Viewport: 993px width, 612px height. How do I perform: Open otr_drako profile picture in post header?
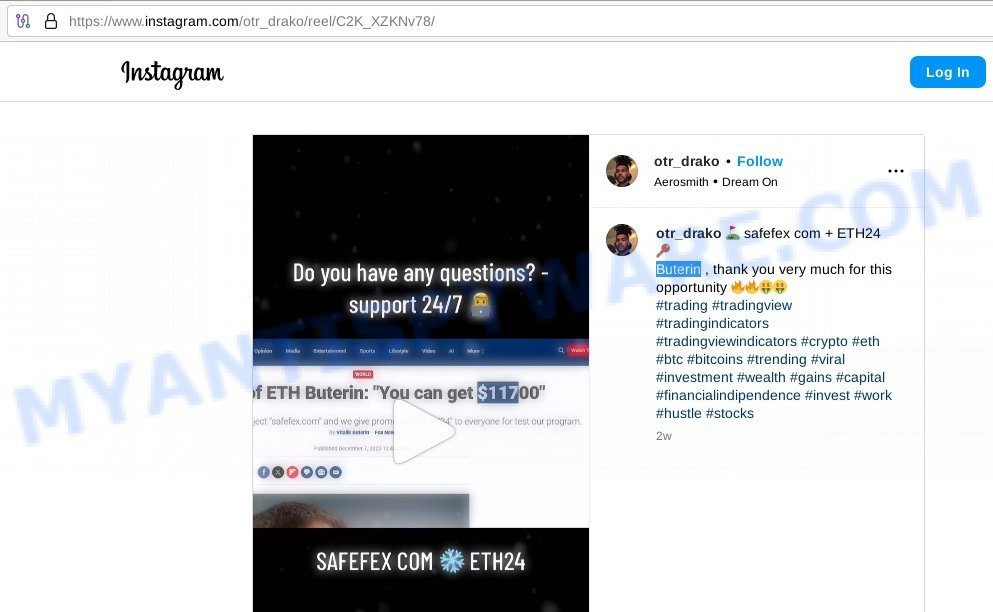[x=622, y=171]
